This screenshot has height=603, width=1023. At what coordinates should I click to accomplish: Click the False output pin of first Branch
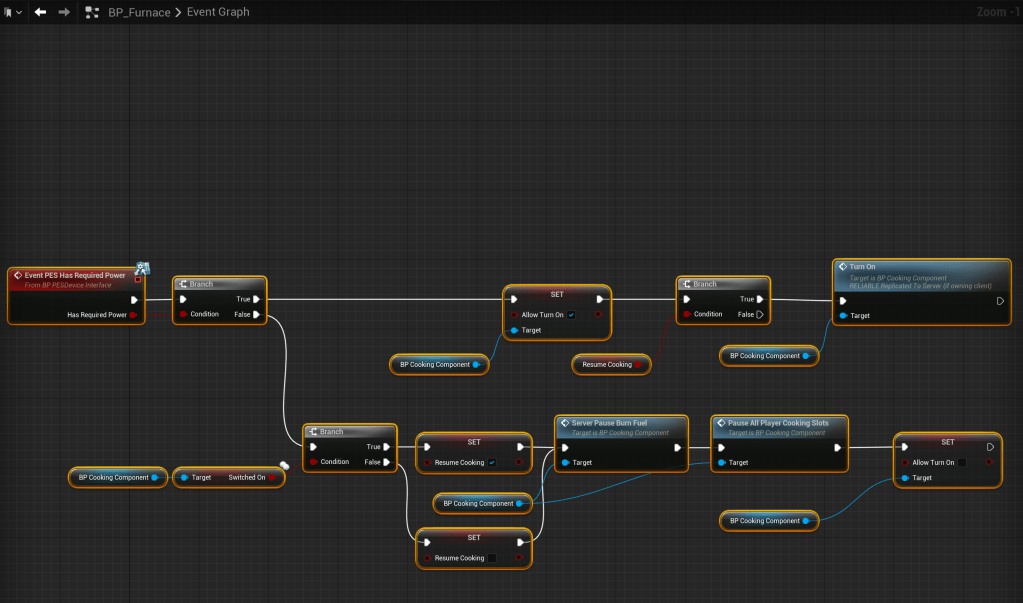[x=257, y=314]
